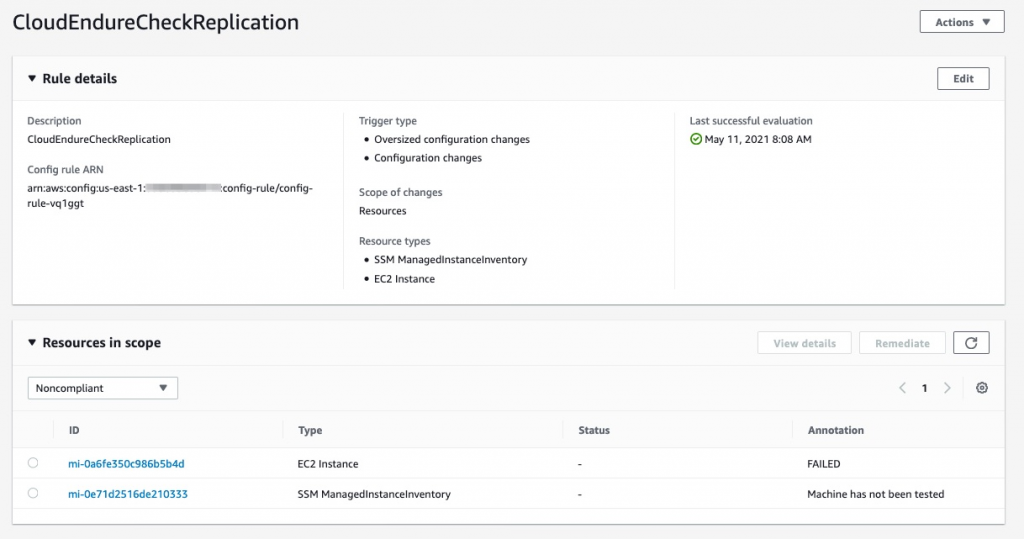
Task: Click 'EC2 Instance' under Resource types
Action: [x=404, y=279]
